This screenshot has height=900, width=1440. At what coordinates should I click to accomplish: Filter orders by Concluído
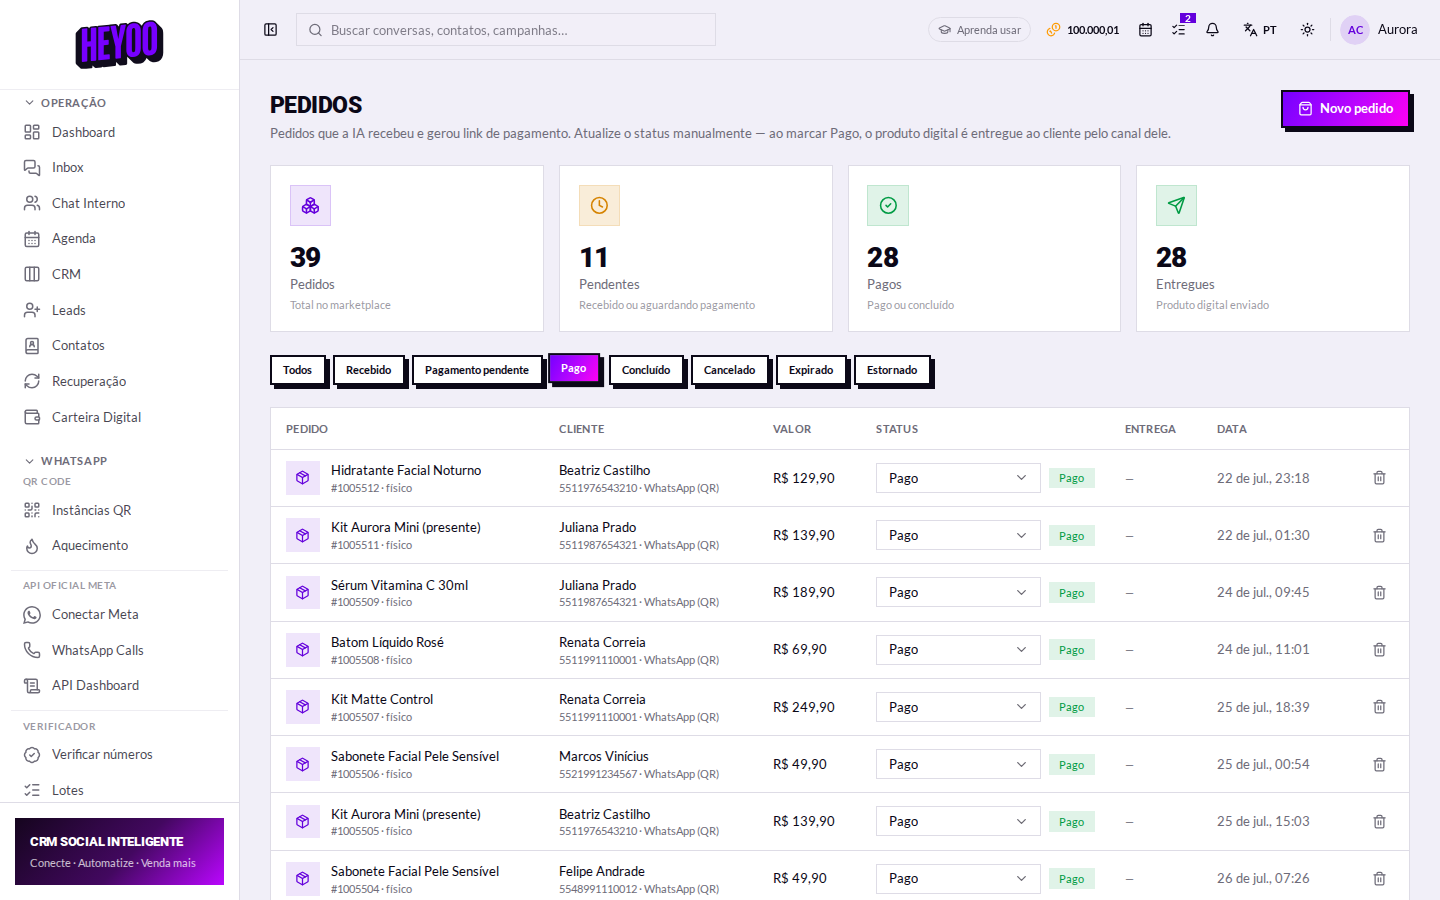pos(646,370)
